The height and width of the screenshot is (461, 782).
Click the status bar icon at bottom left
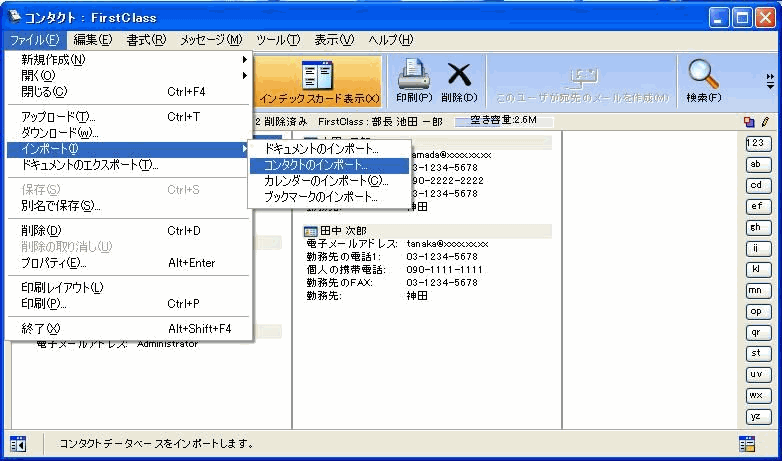17,443
